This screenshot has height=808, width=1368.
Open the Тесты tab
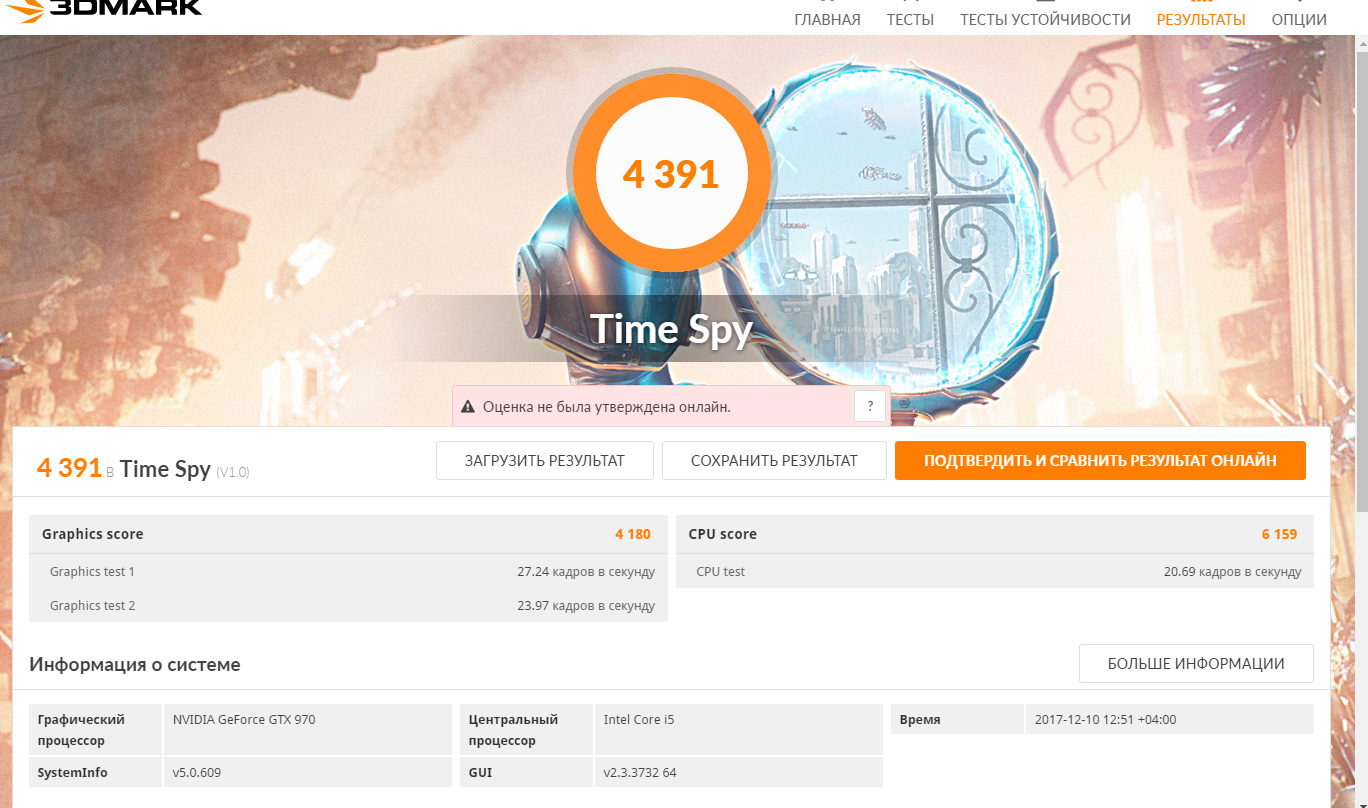coord(910,19)
